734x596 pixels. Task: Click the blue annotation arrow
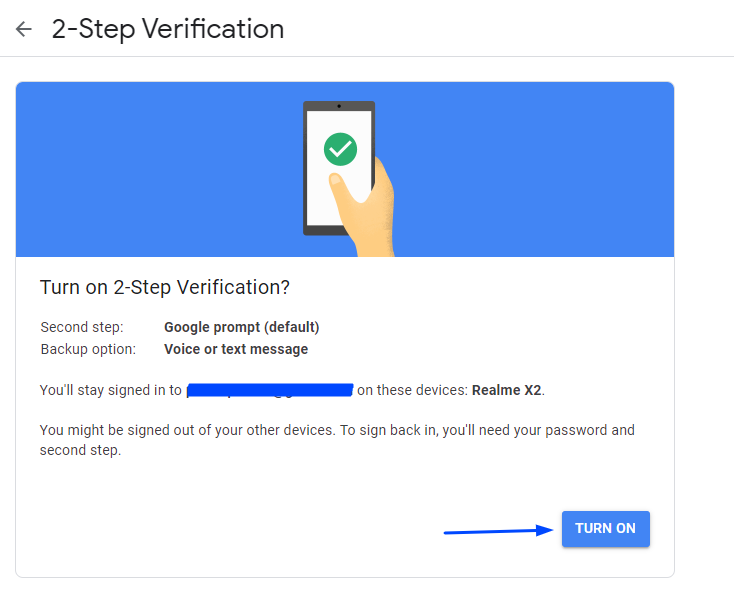tap(498, 530)
